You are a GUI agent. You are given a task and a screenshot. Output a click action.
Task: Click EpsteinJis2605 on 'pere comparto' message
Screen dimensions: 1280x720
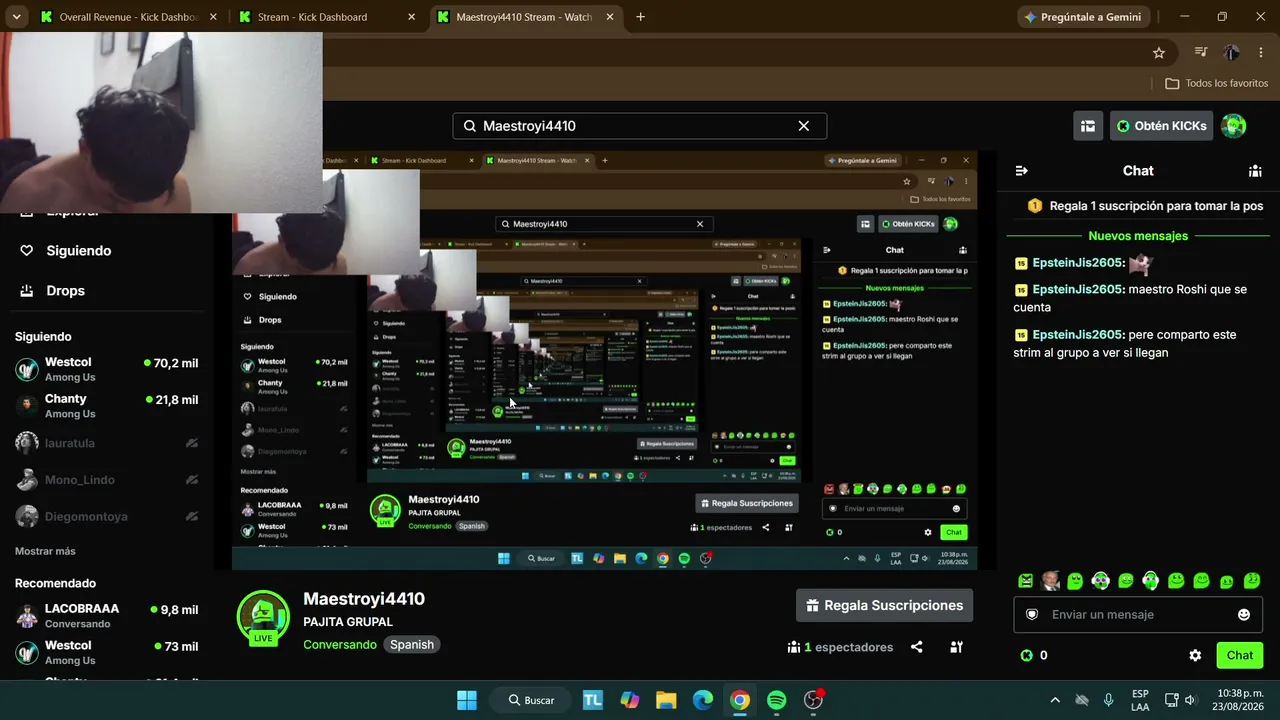click(x=1078, y=335)
